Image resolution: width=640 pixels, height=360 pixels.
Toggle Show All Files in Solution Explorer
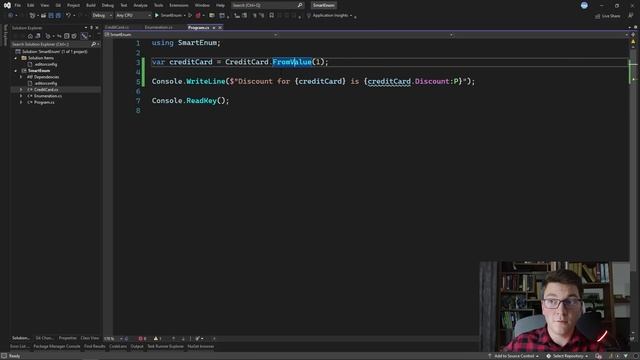pyautogui.click(x=74, y=36)
